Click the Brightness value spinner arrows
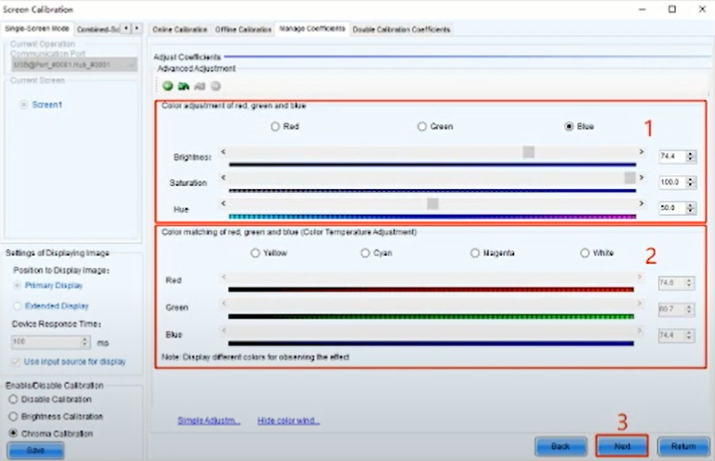Screen dimensions: 715x461 coord(690,156)
